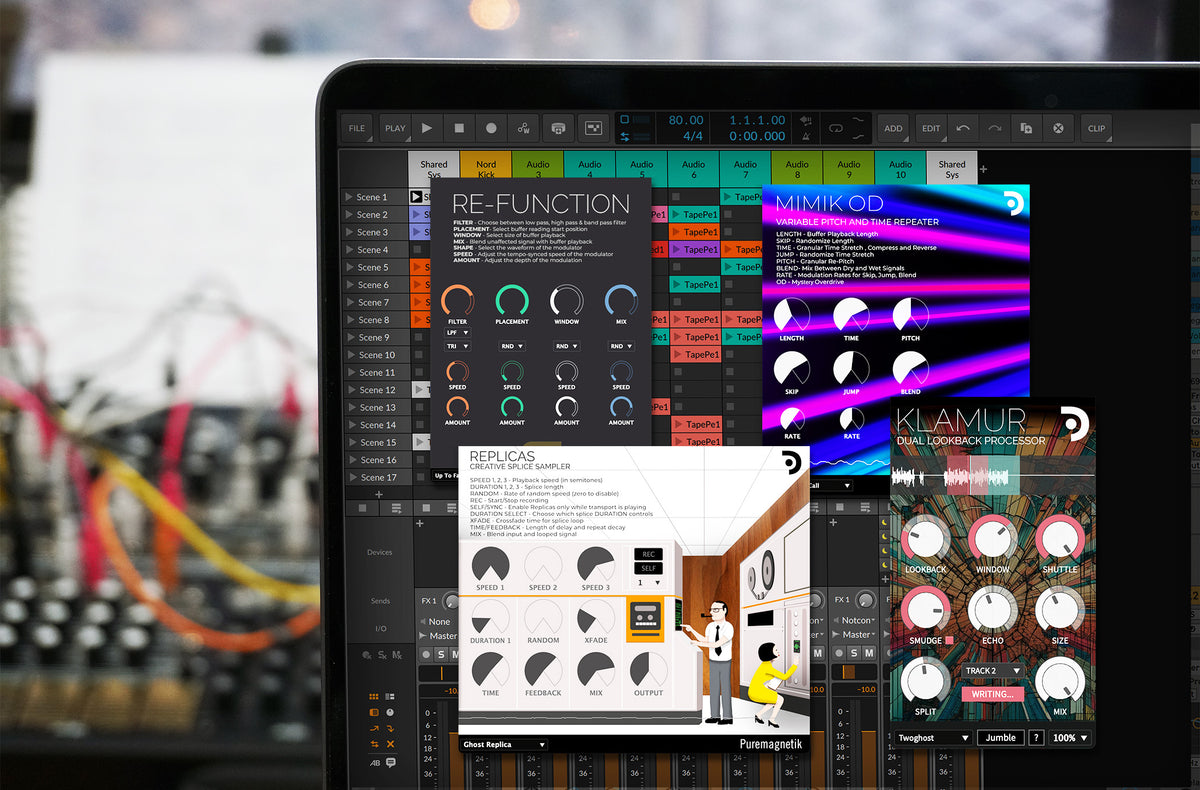Enable the metronome icon in the transport bar
Image resolution: width=1200 pixels, height=790 pixels.
tap(559, 128)
